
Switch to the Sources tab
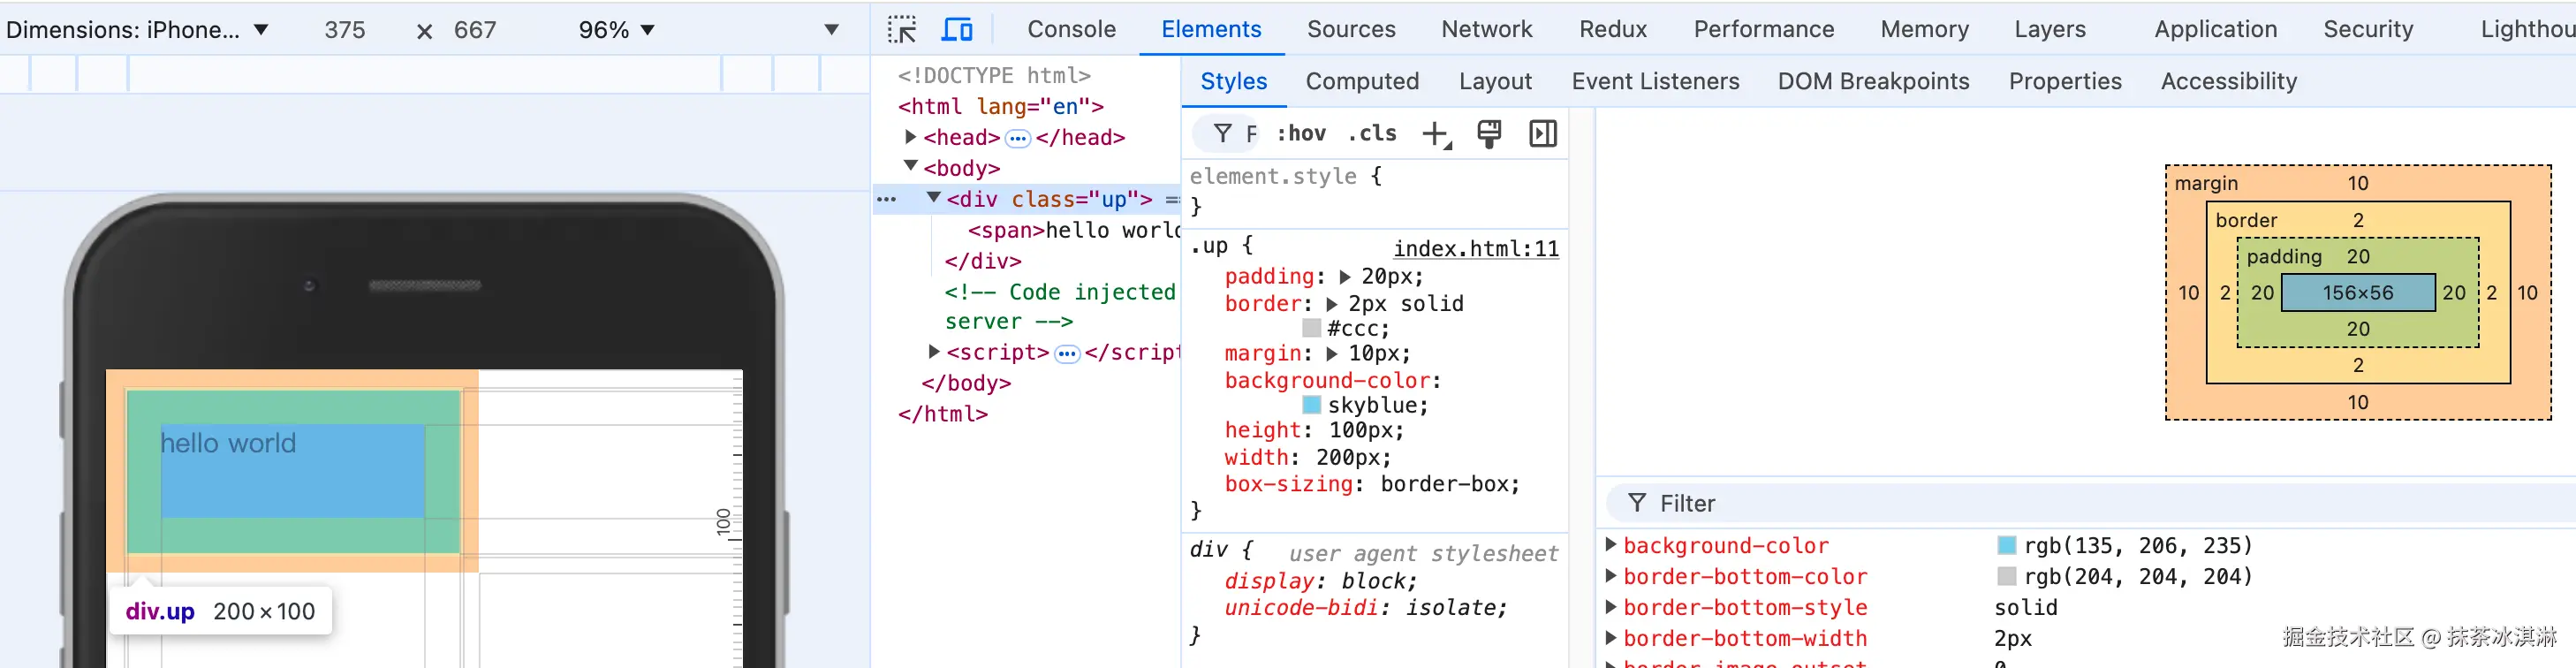click(x=1351, y=29)
